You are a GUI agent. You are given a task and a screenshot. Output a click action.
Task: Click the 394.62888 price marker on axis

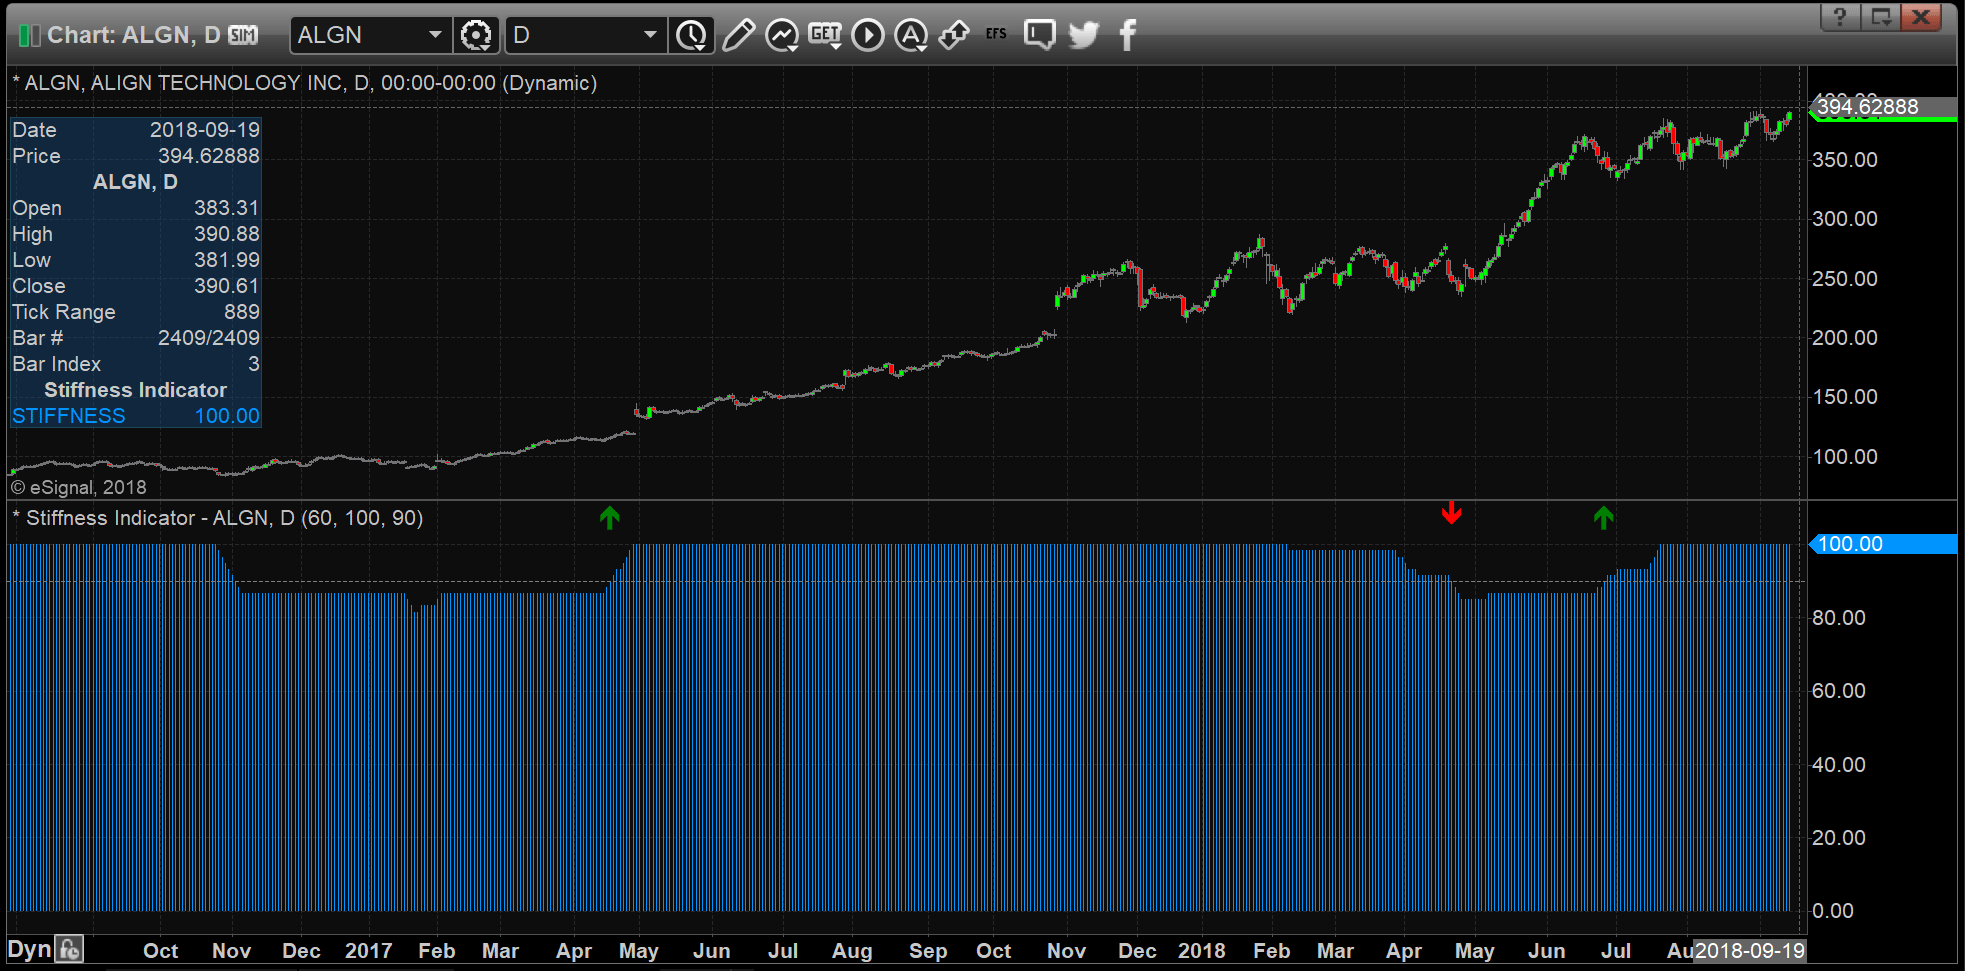[1883, 107]
